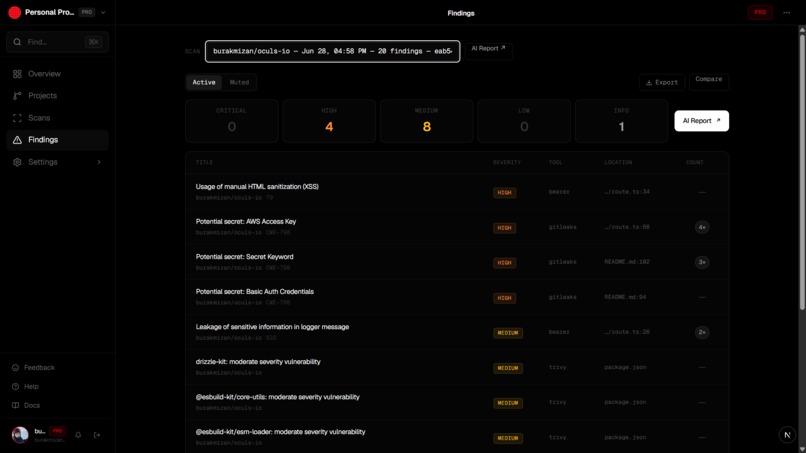The width and height of the screenshot is (806, 453).
Task: Open the scan selector dropdown
Action: pyautogui.click(x=333, y=51)
